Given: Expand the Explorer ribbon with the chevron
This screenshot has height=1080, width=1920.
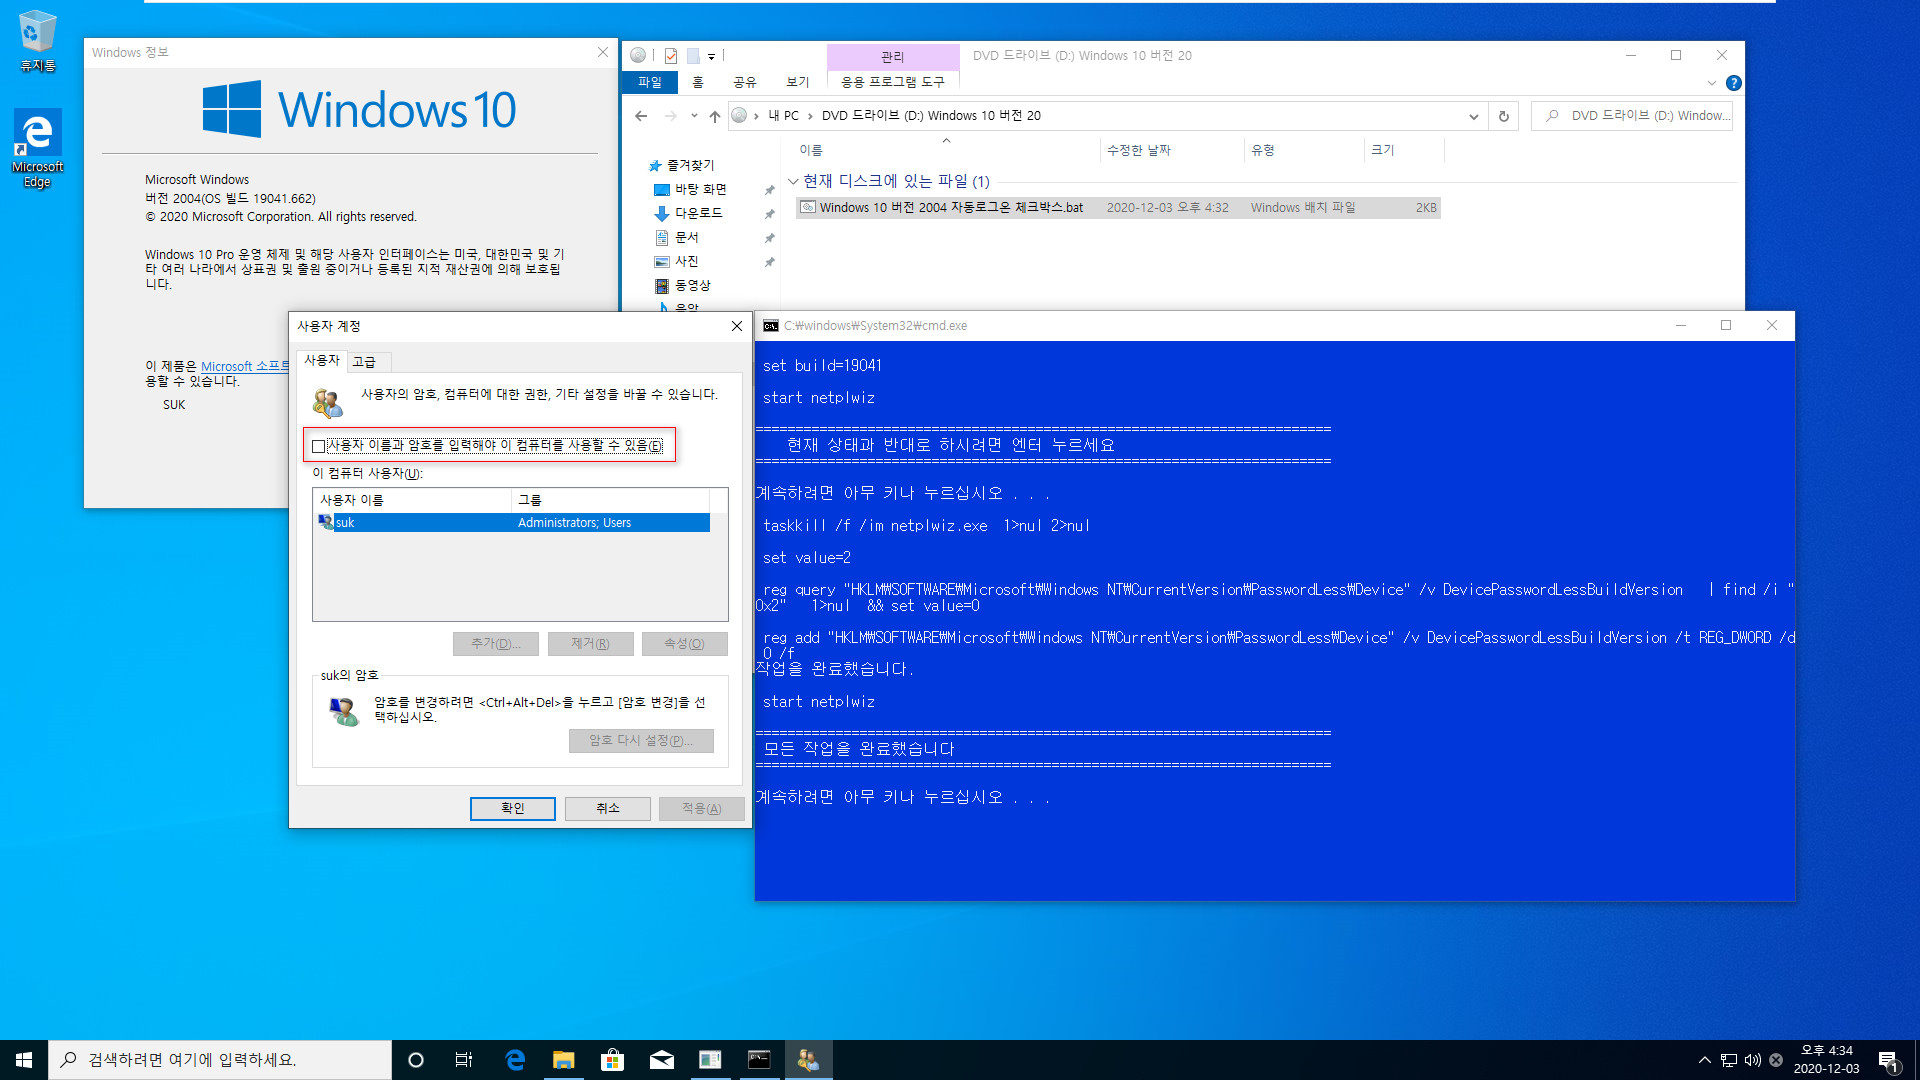Looking at the screenshot, I should (x=1711, y=83).
